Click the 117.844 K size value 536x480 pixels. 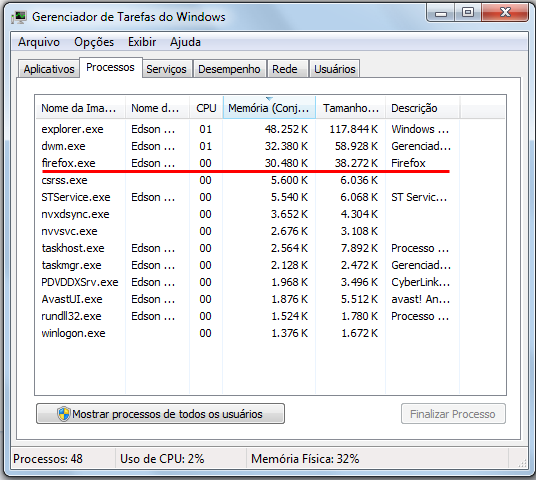click(353, 129)
